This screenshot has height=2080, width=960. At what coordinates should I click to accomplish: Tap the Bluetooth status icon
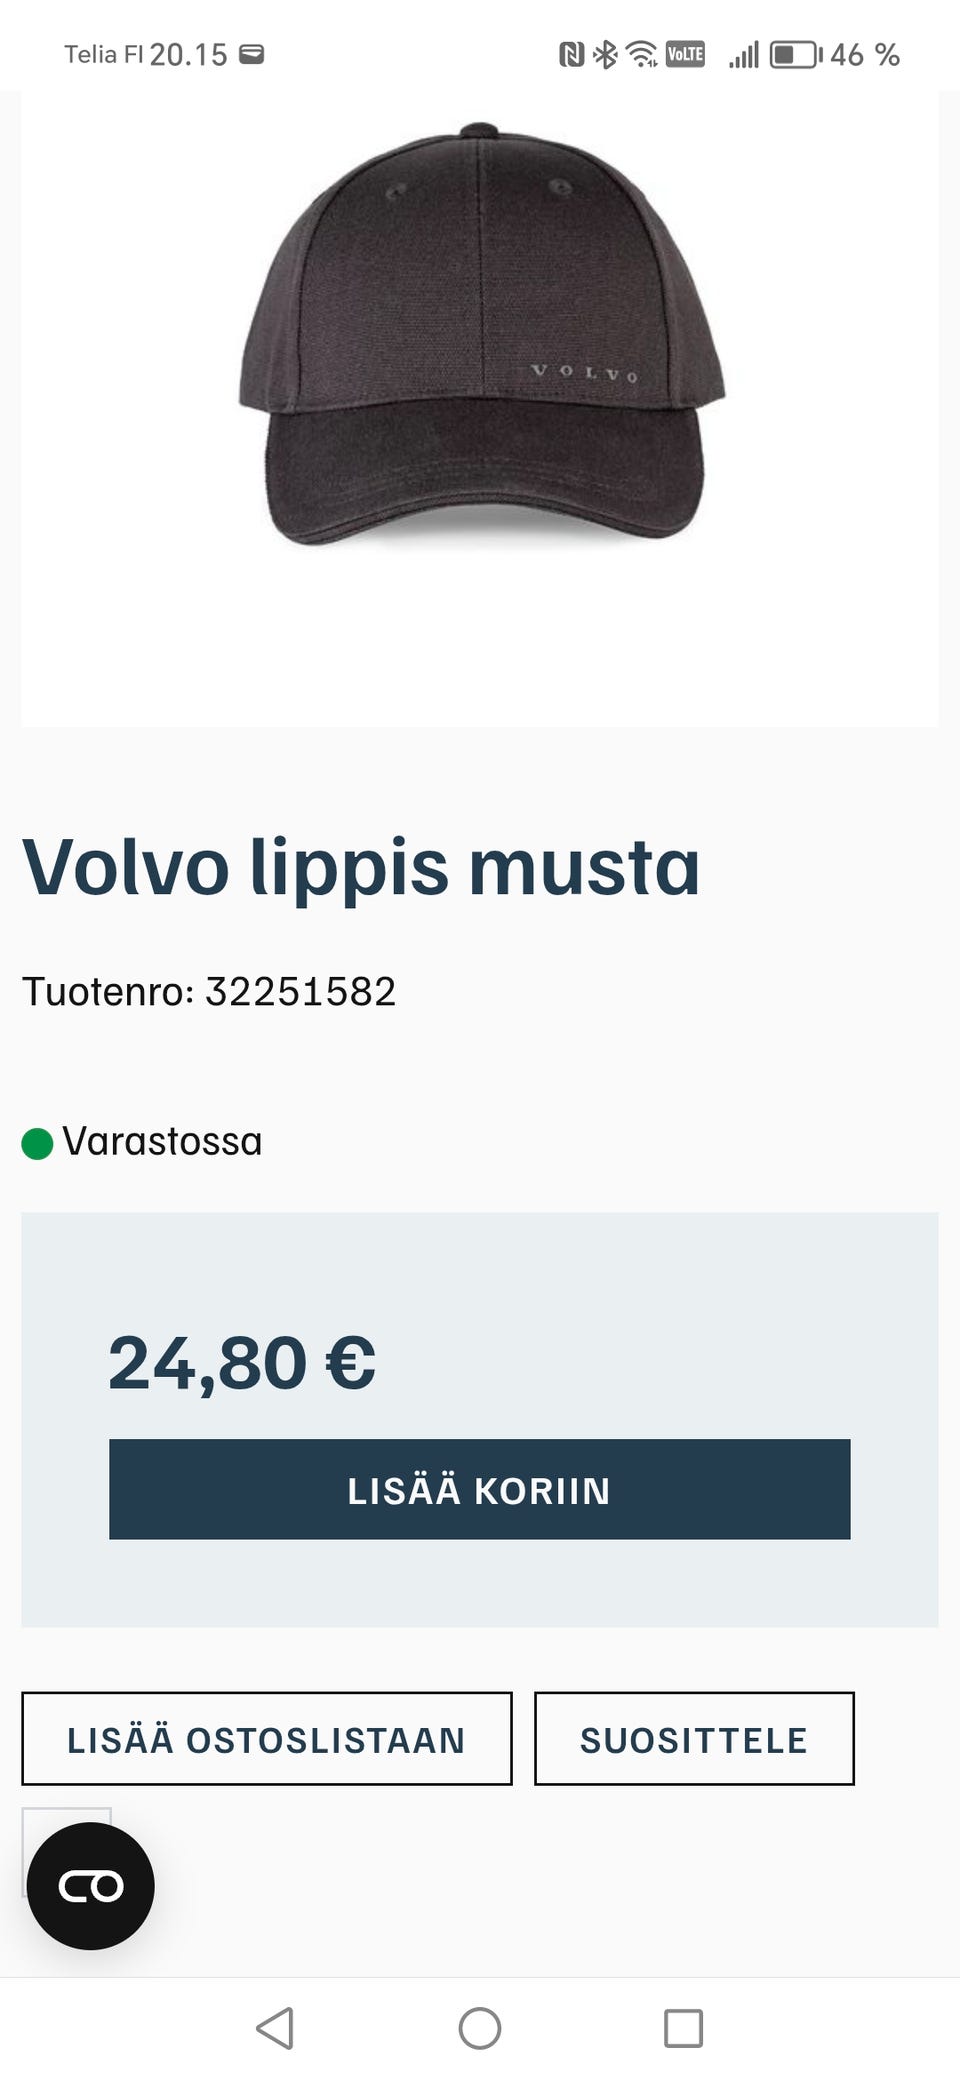point(605,54)
